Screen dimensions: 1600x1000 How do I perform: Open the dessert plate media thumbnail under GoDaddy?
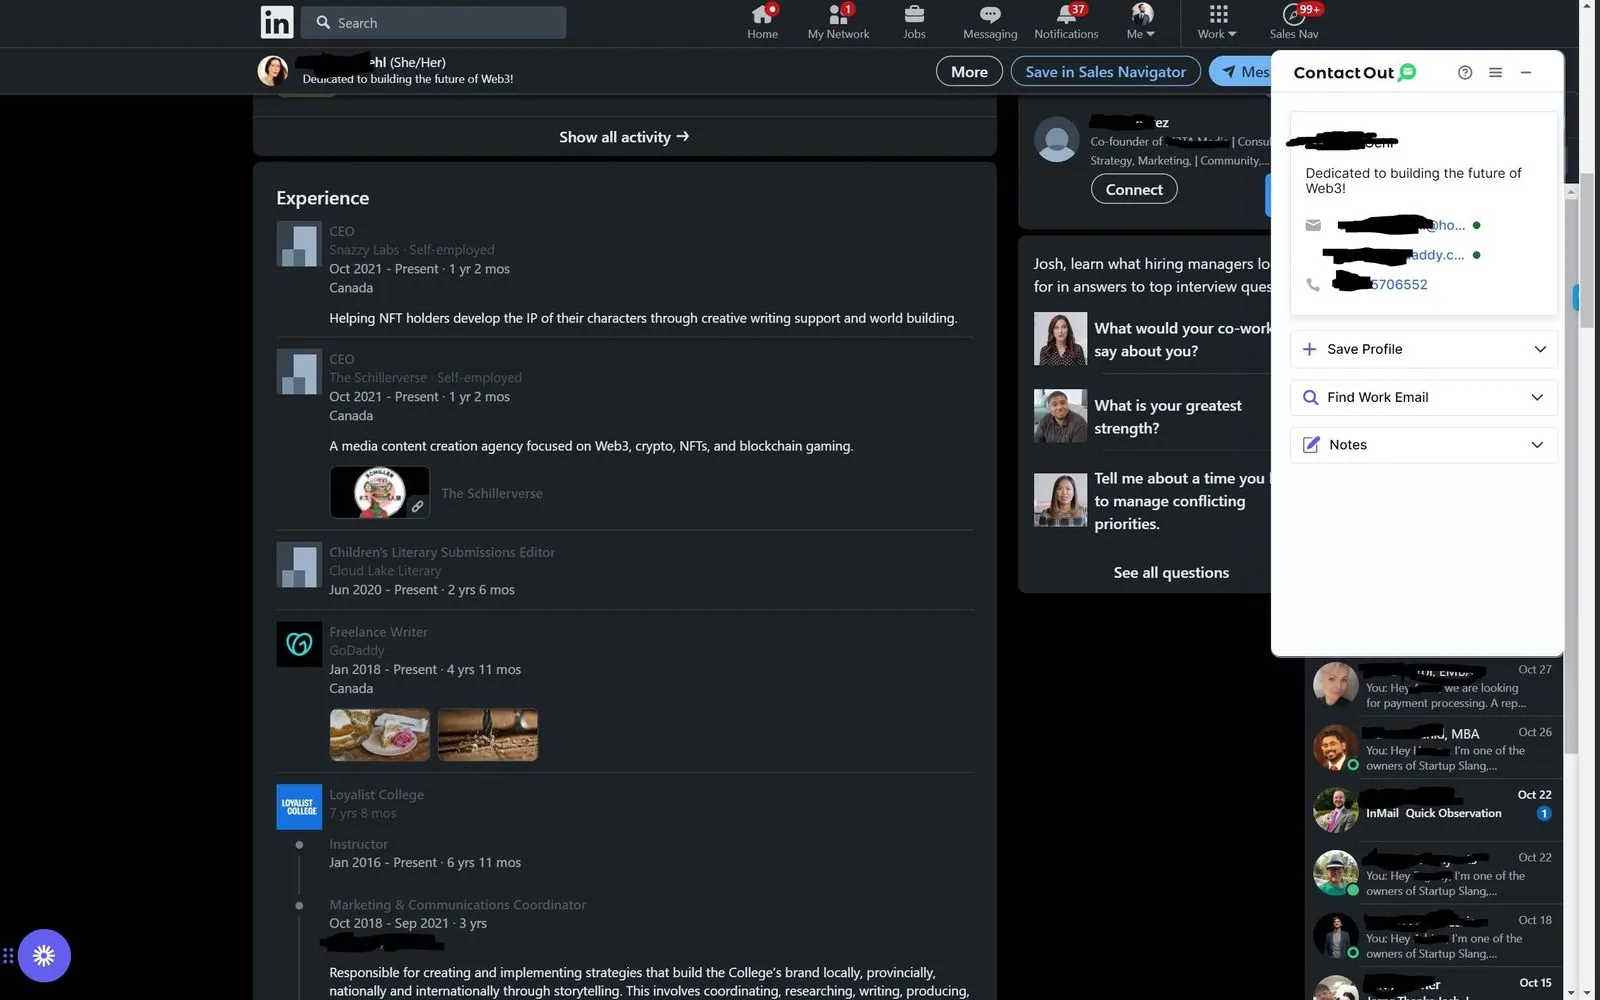pos(380,735)
